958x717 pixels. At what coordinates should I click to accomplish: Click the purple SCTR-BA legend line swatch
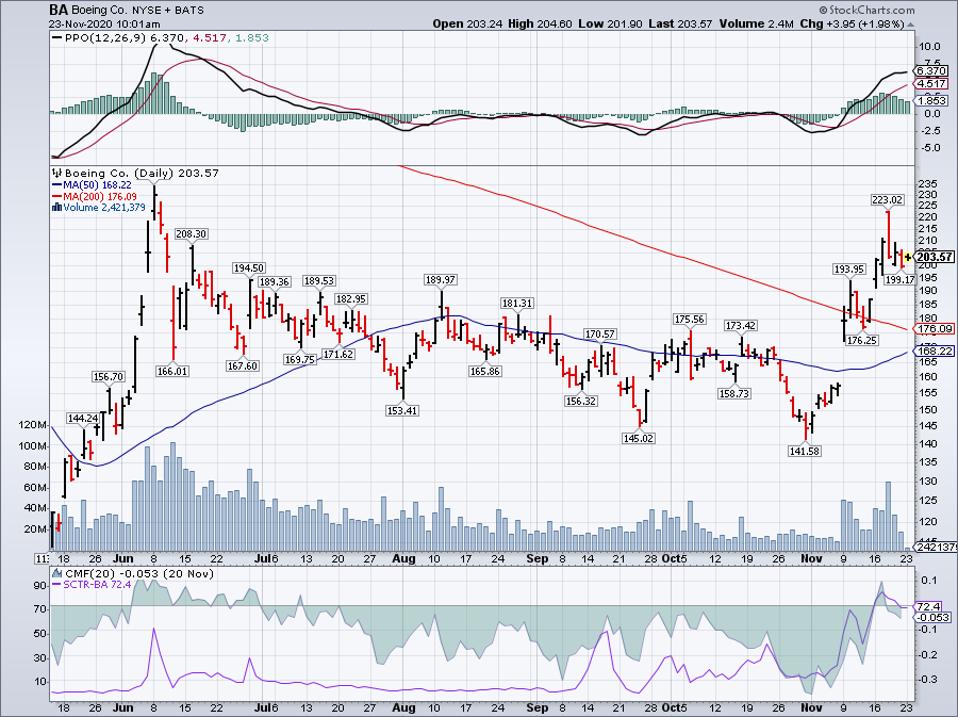tap(57, 584)
